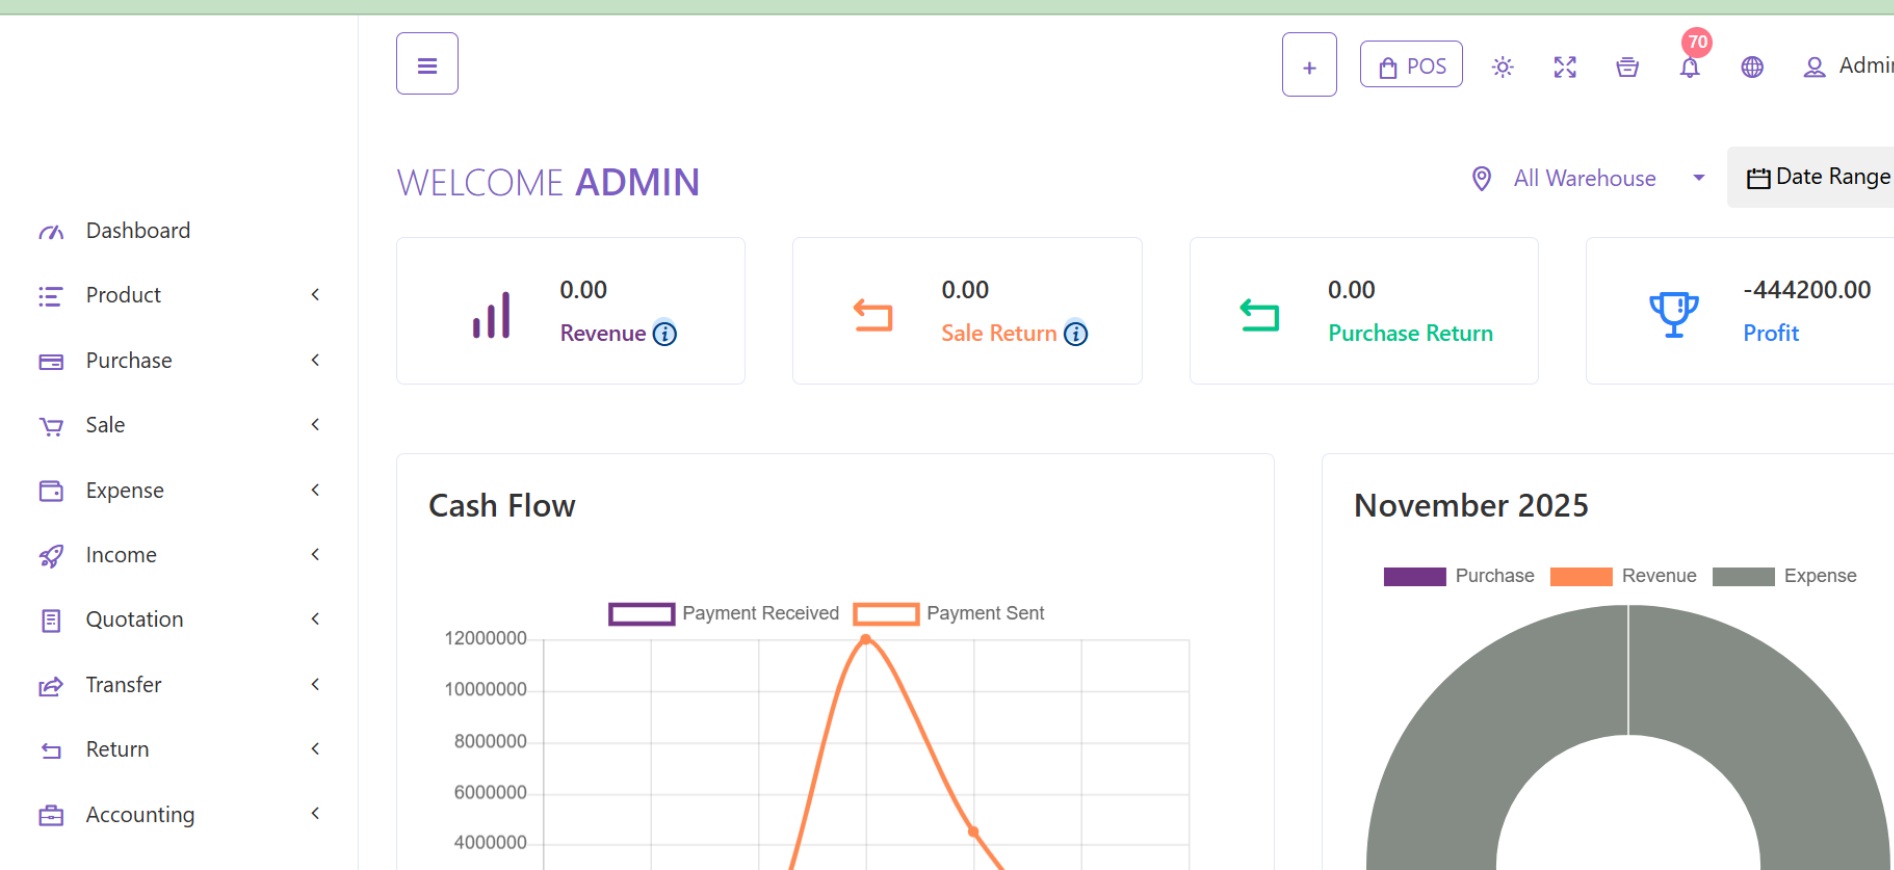Expand Purchase submenu chevron
Screen dimensions: 1894x870
pyautogui.click(x=315, y=359)
